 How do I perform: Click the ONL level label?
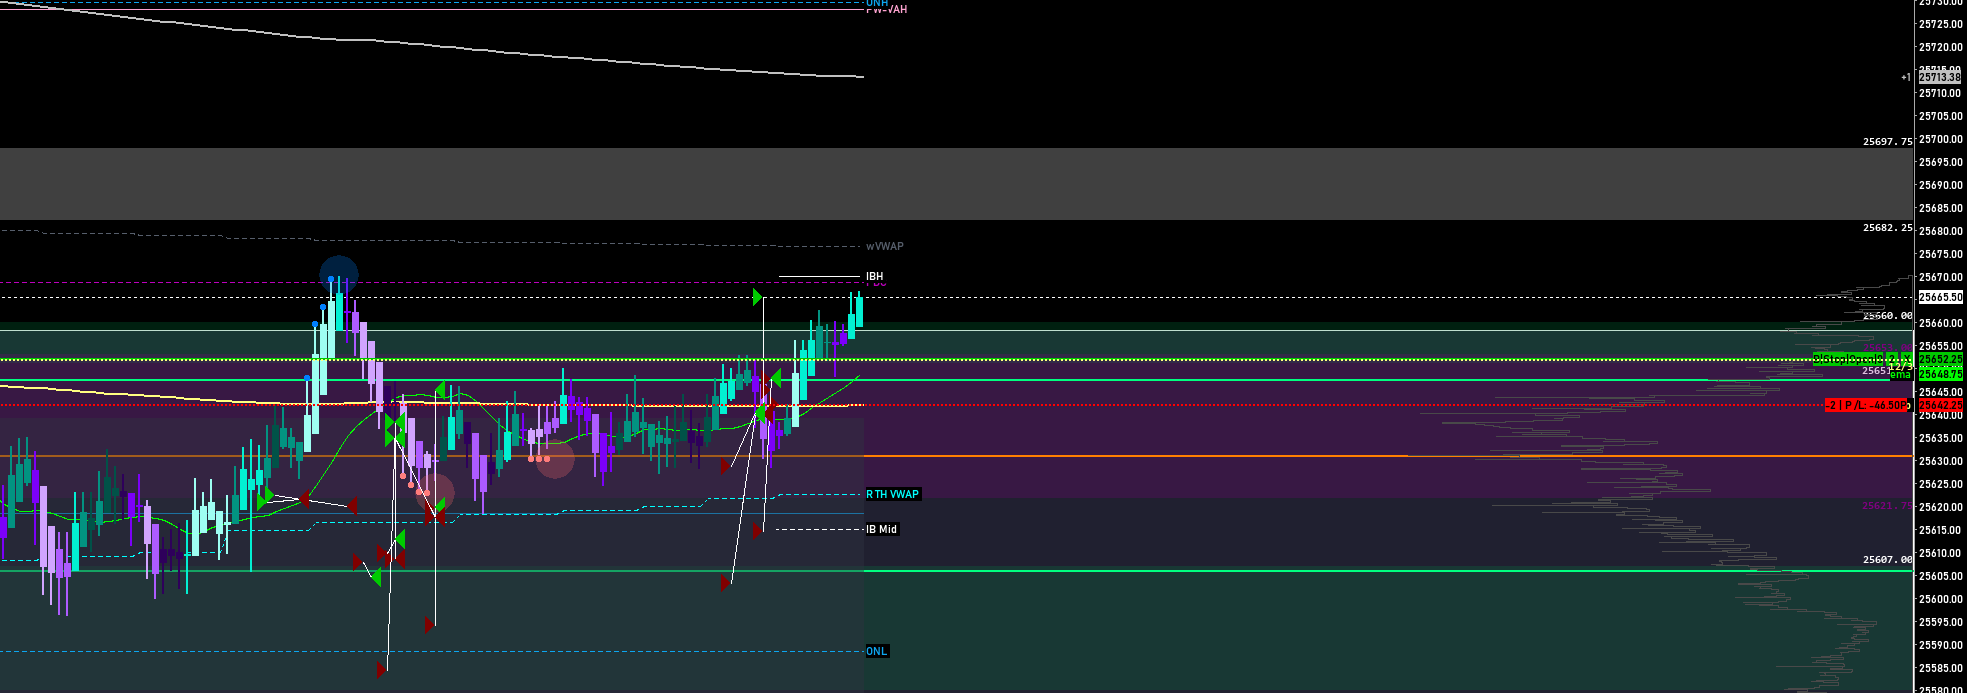click(877, 651)
